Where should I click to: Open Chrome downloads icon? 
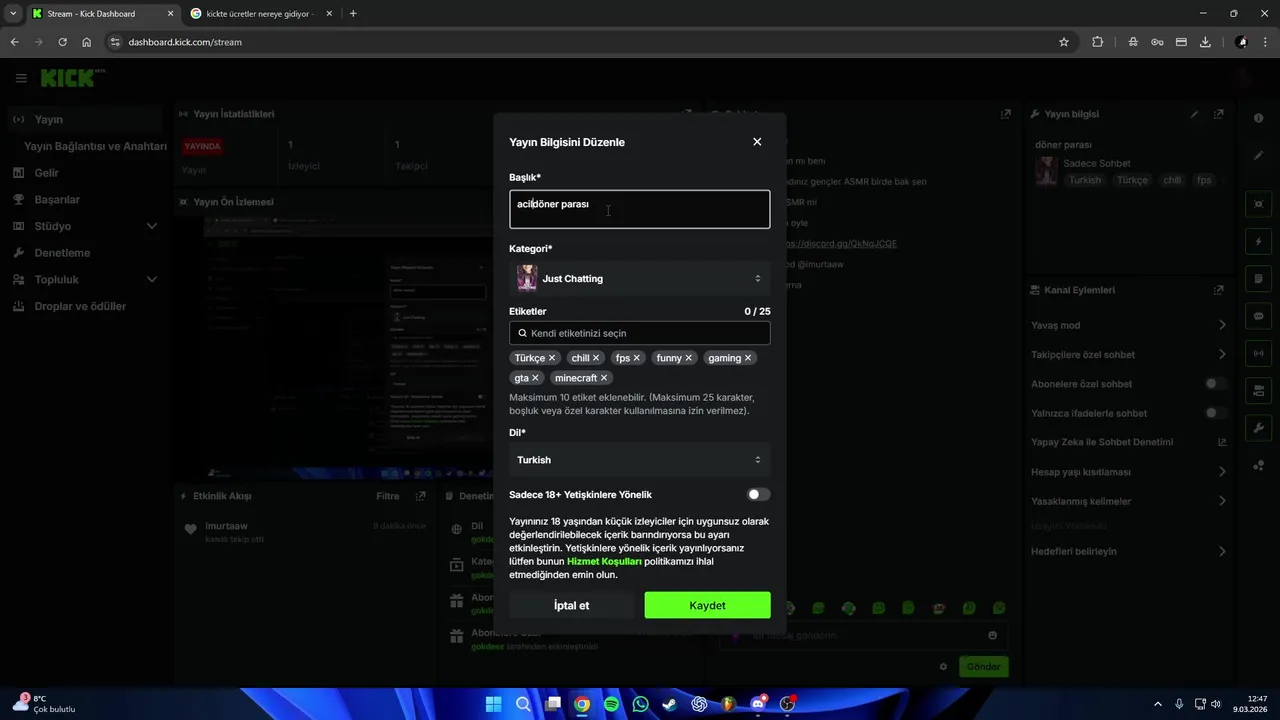[1205, 42]
